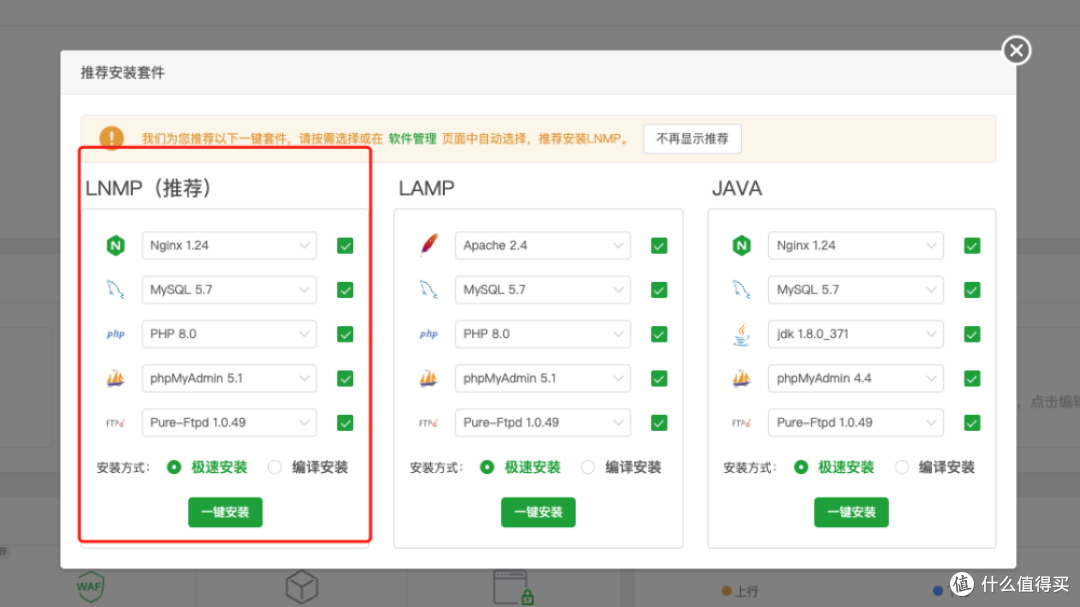
Task: Click the MySQL dolphin icon under LAMP
Action: point(428,290)
